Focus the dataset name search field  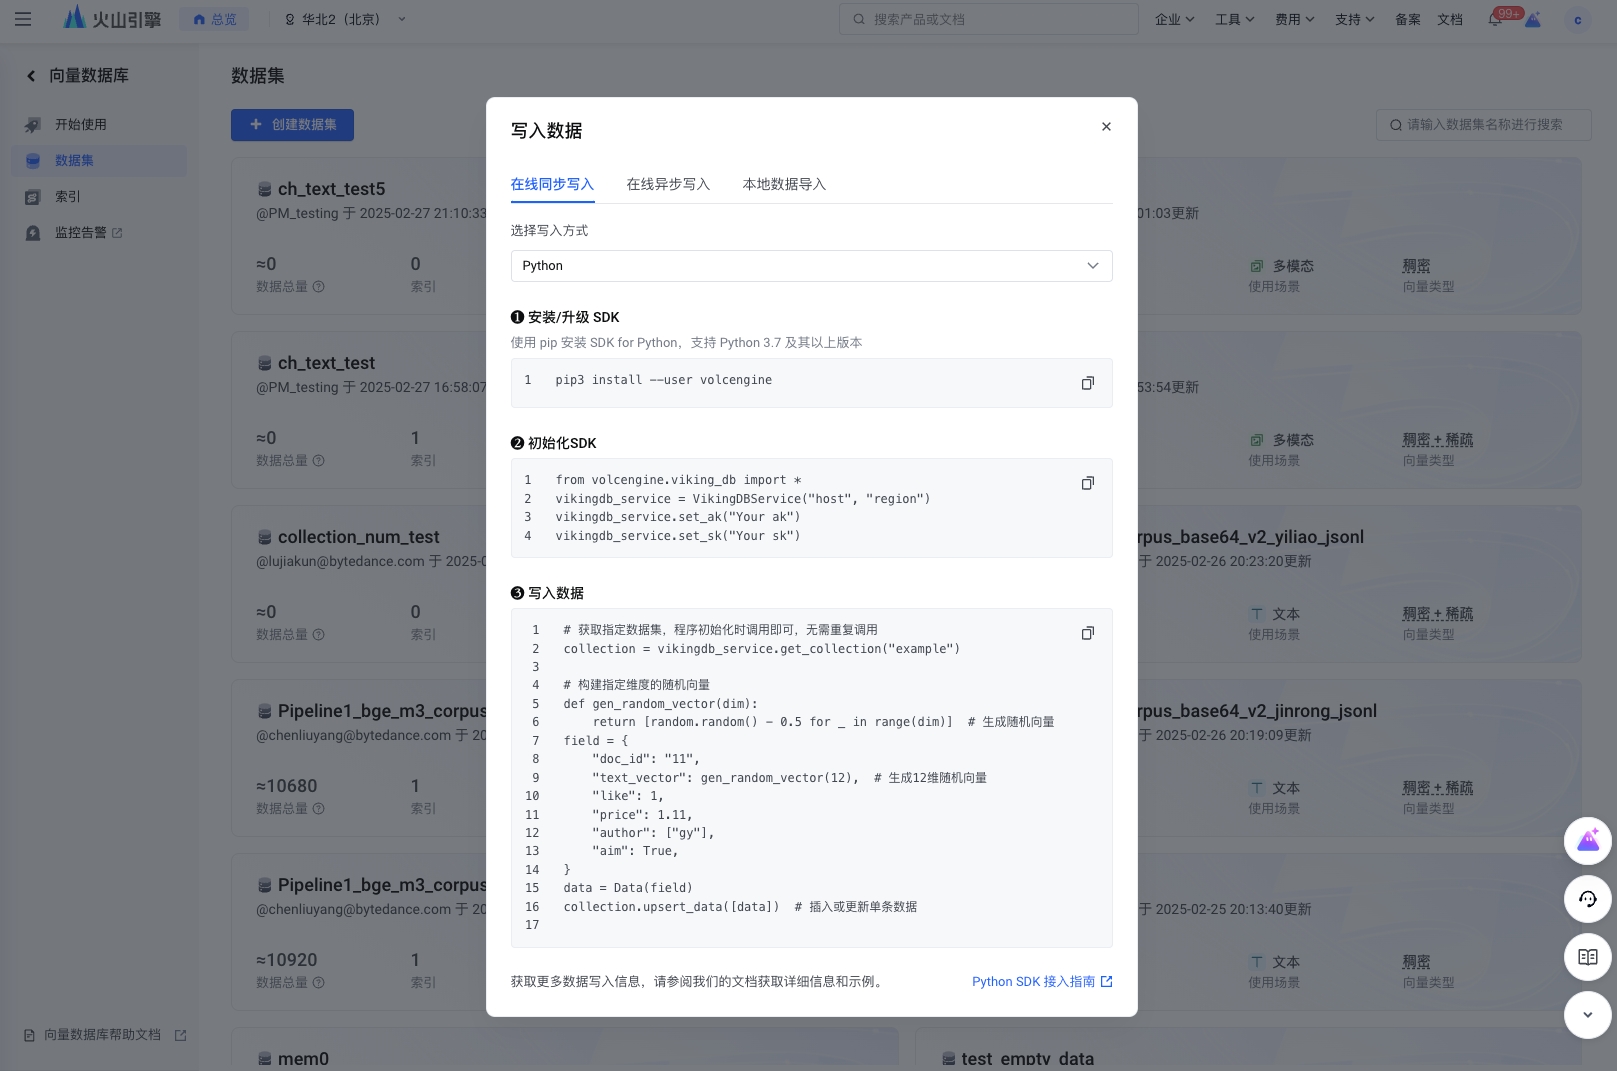(x=1484, y=125)
